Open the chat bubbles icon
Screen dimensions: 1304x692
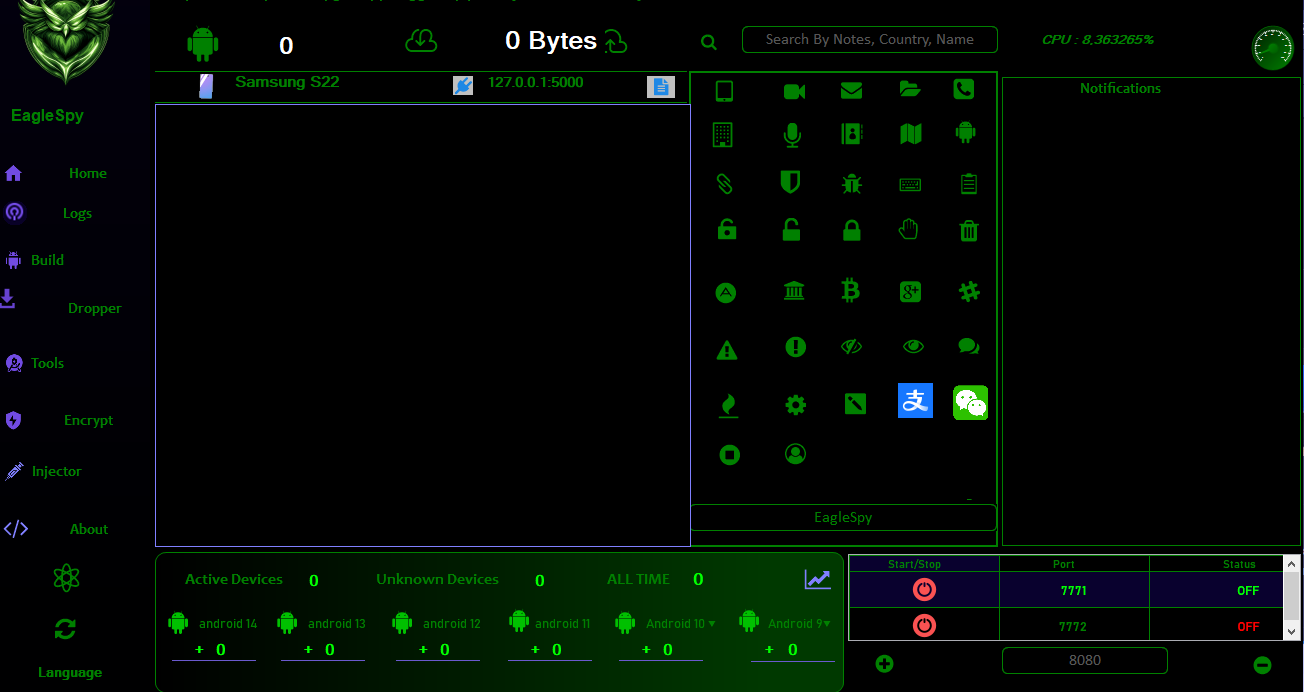(968, 347)
